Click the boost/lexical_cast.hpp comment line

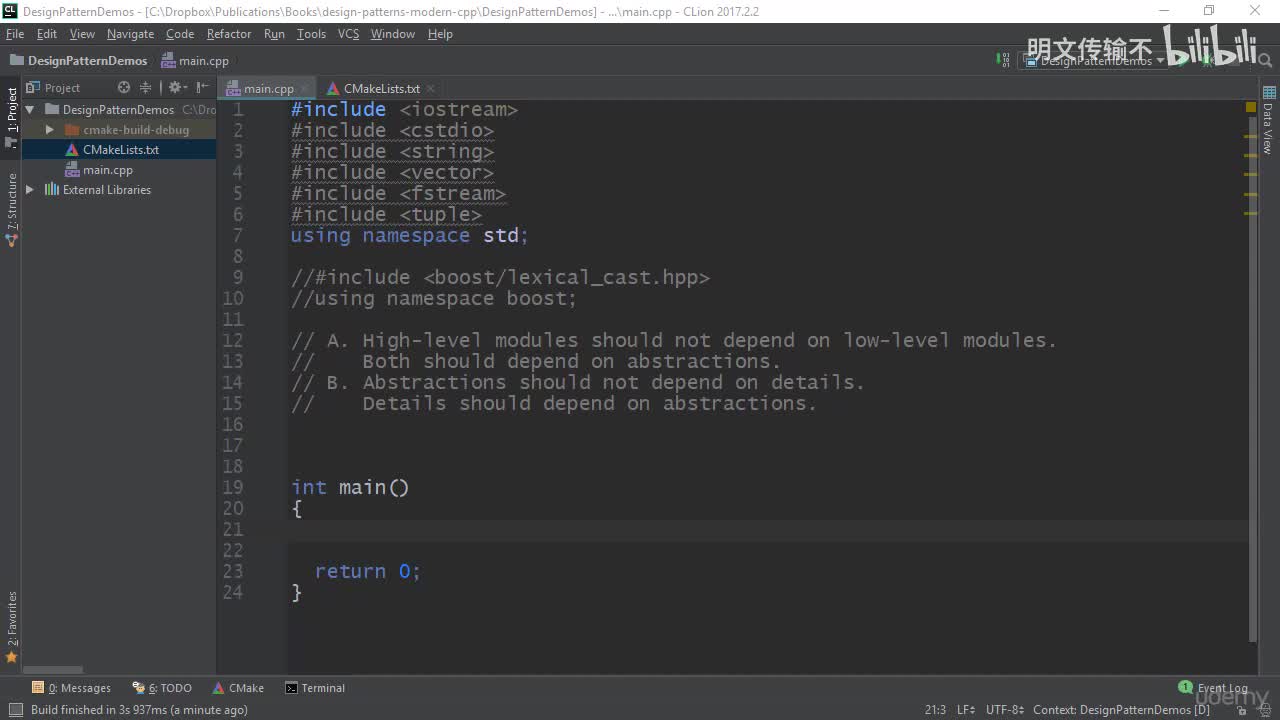tap(500, 278)
